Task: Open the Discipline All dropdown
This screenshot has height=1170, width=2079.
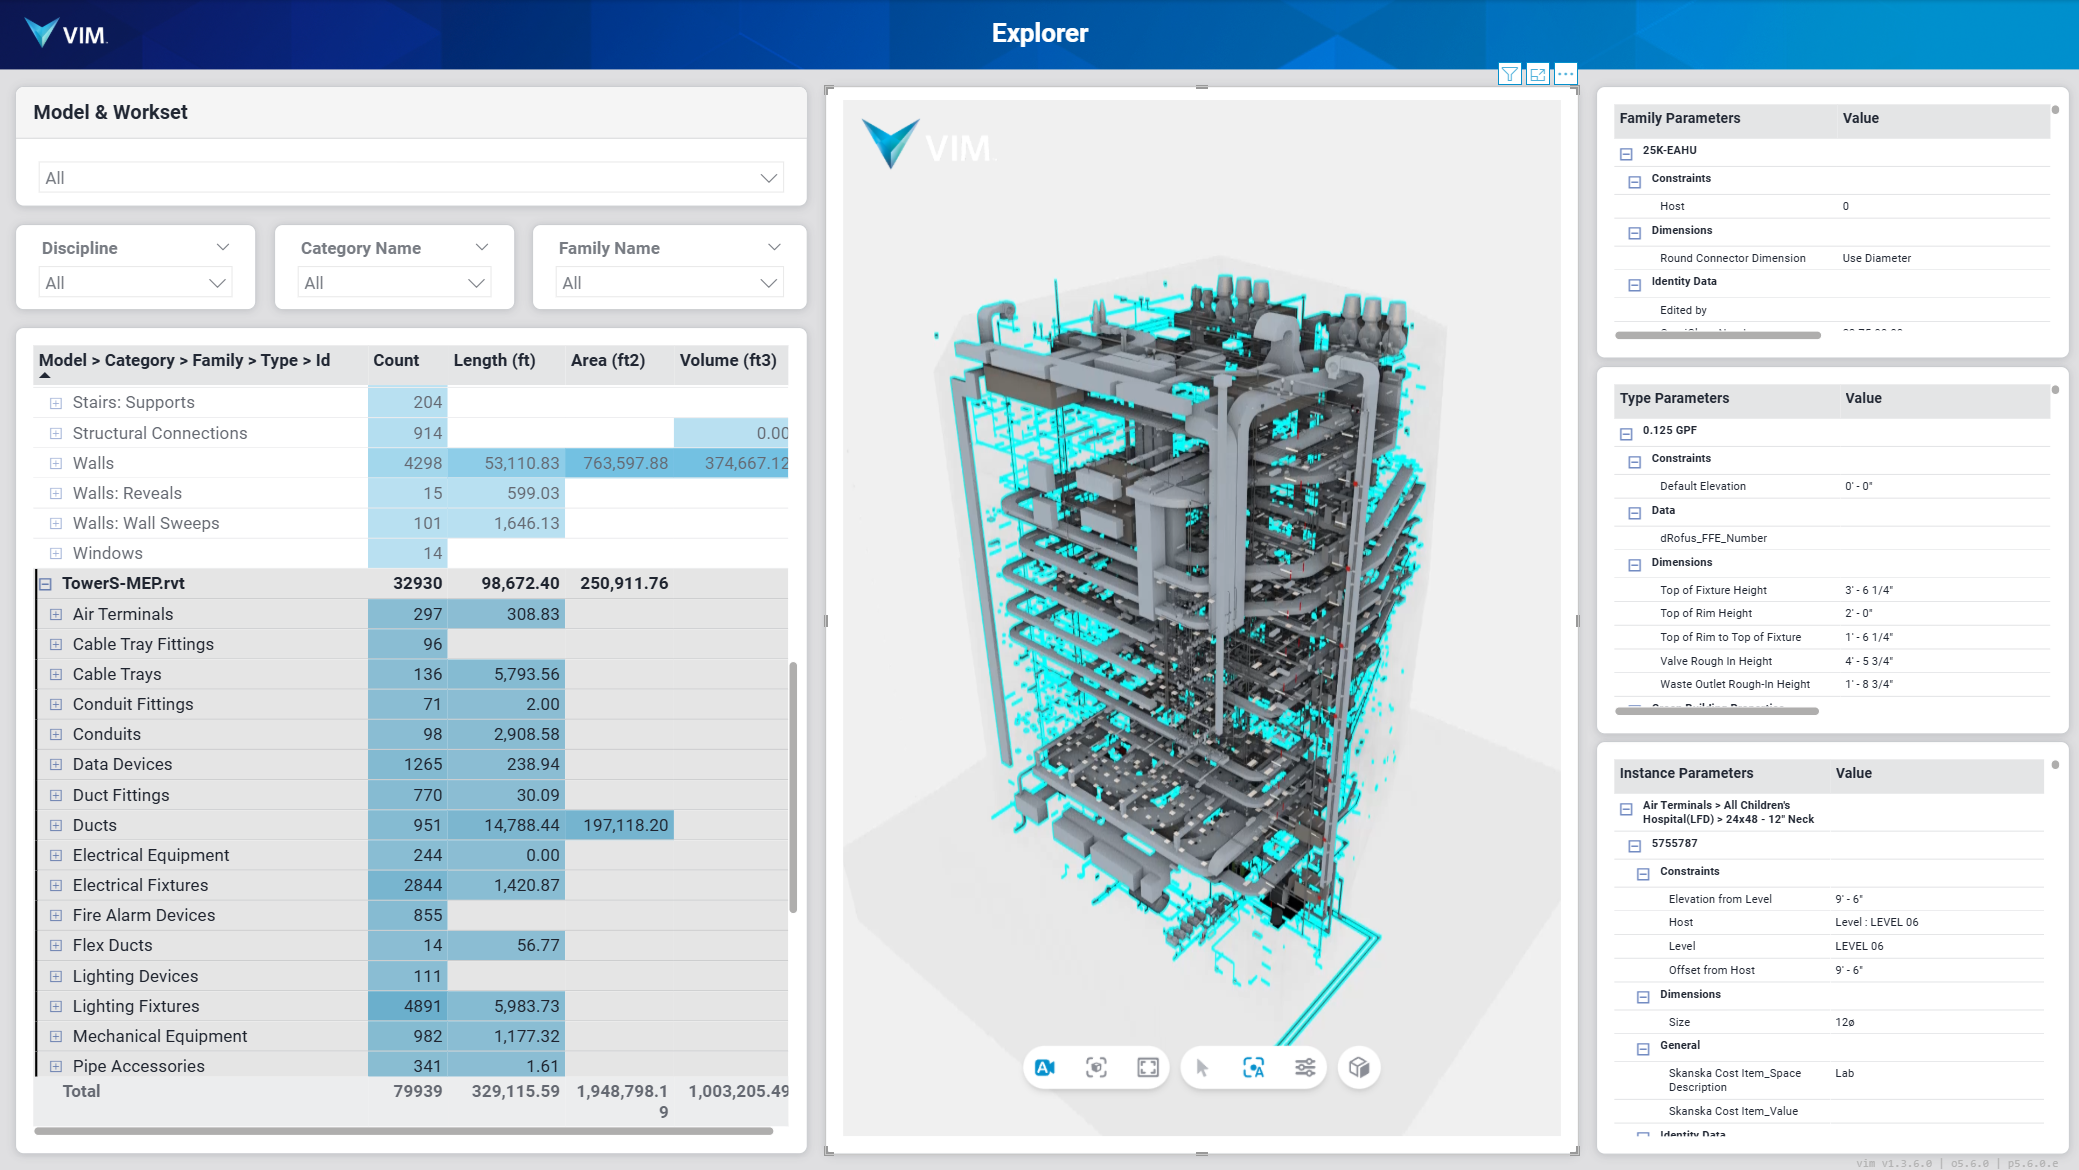Action: [x=135, y=283]
